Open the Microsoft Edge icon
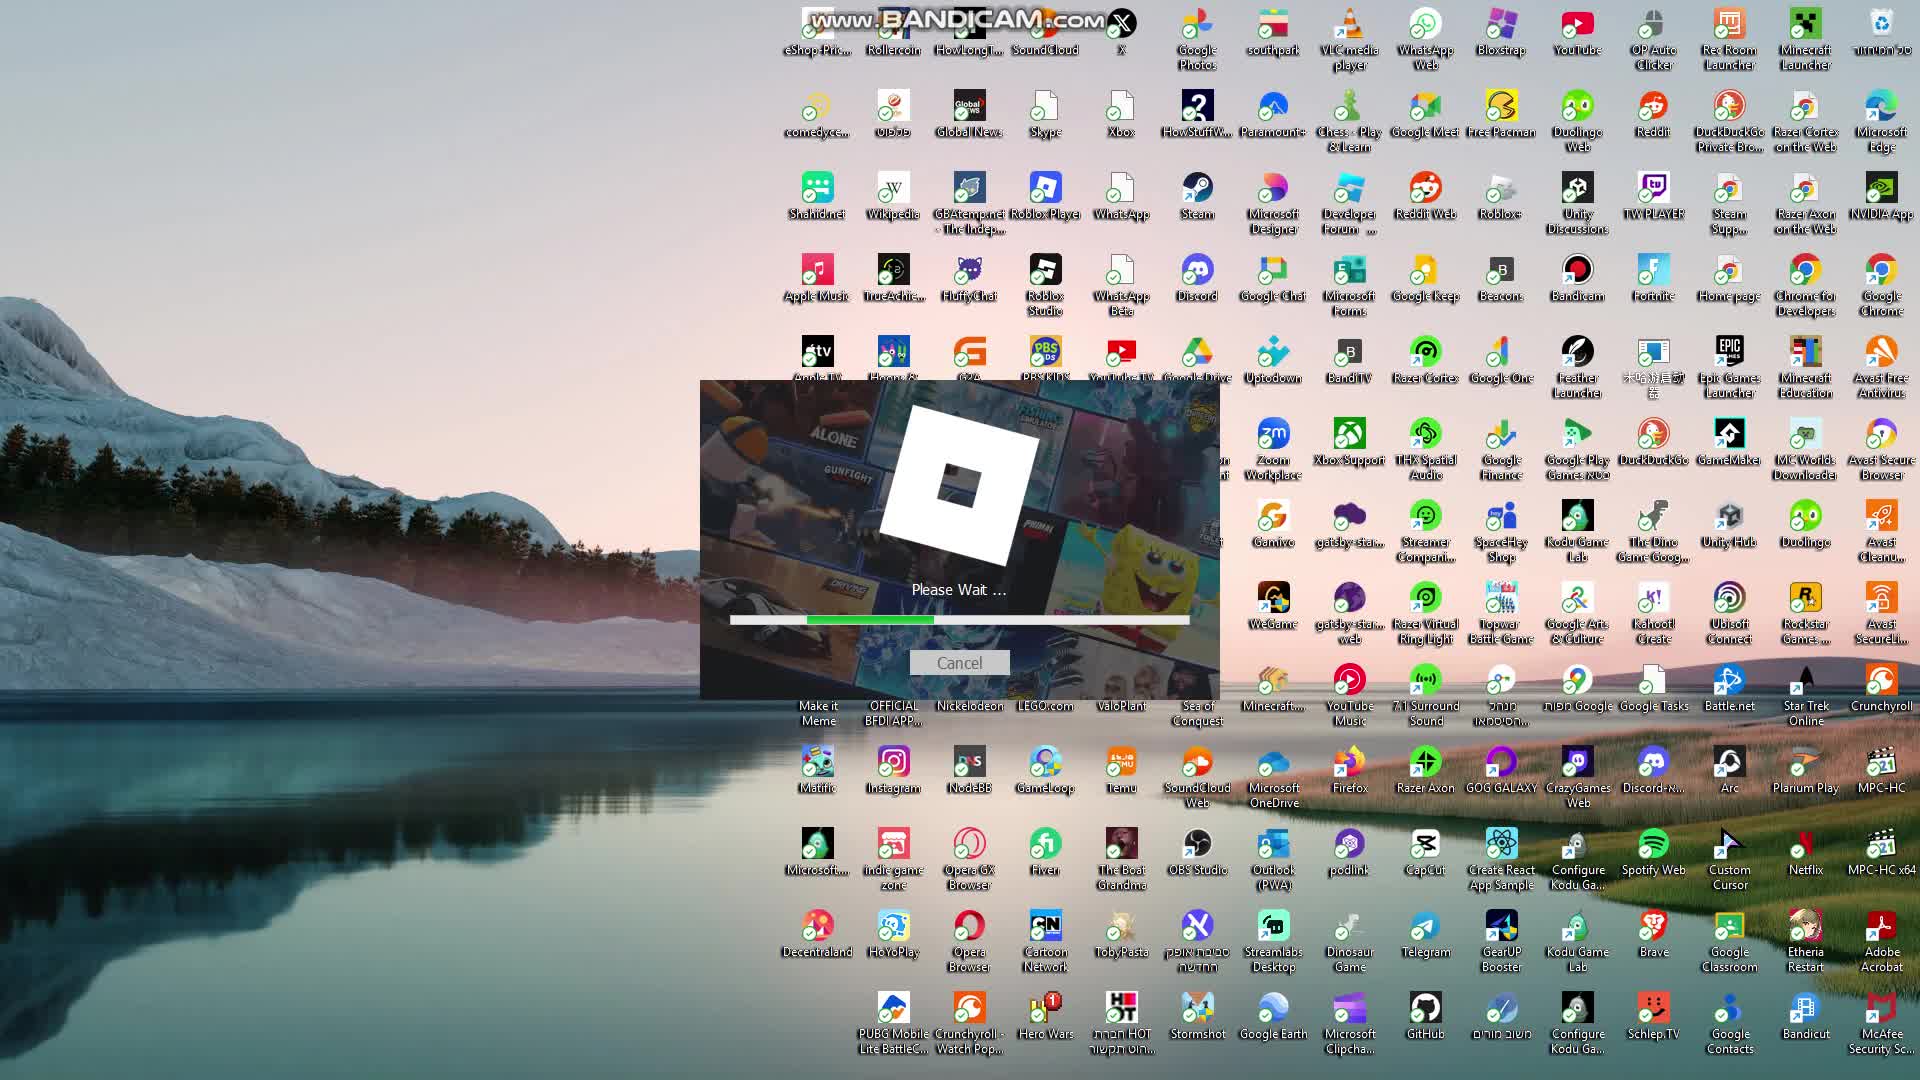The image size is (1920, 1080). (x=1881, y=107)
